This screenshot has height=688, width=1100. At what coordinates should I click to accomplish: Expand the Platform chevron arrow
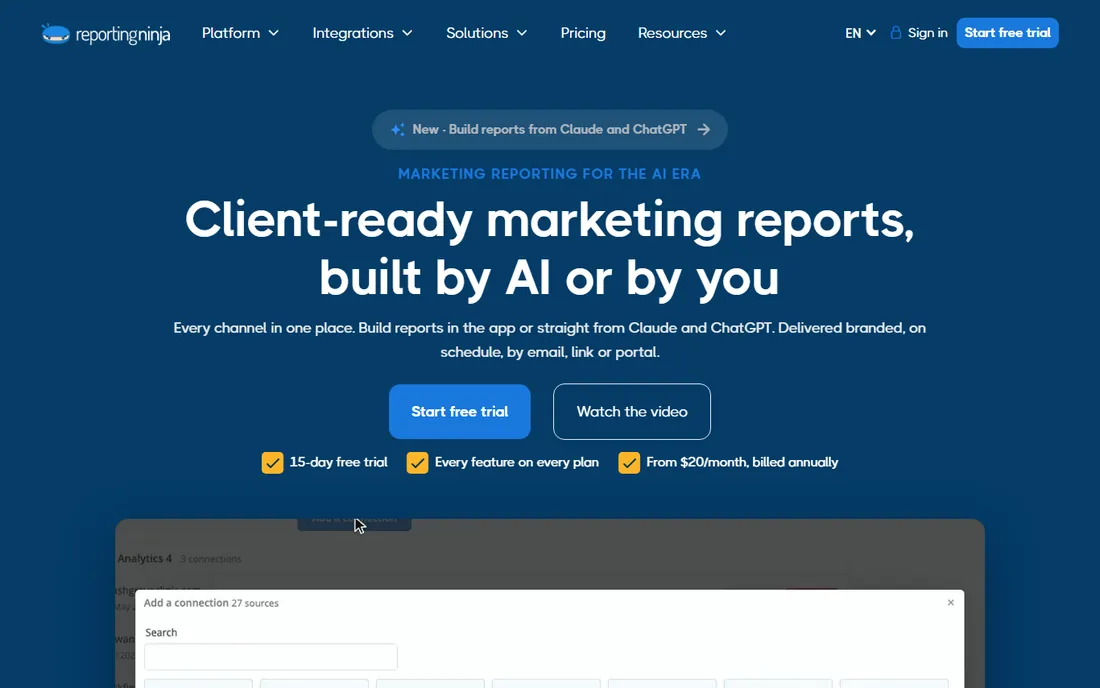274,33
